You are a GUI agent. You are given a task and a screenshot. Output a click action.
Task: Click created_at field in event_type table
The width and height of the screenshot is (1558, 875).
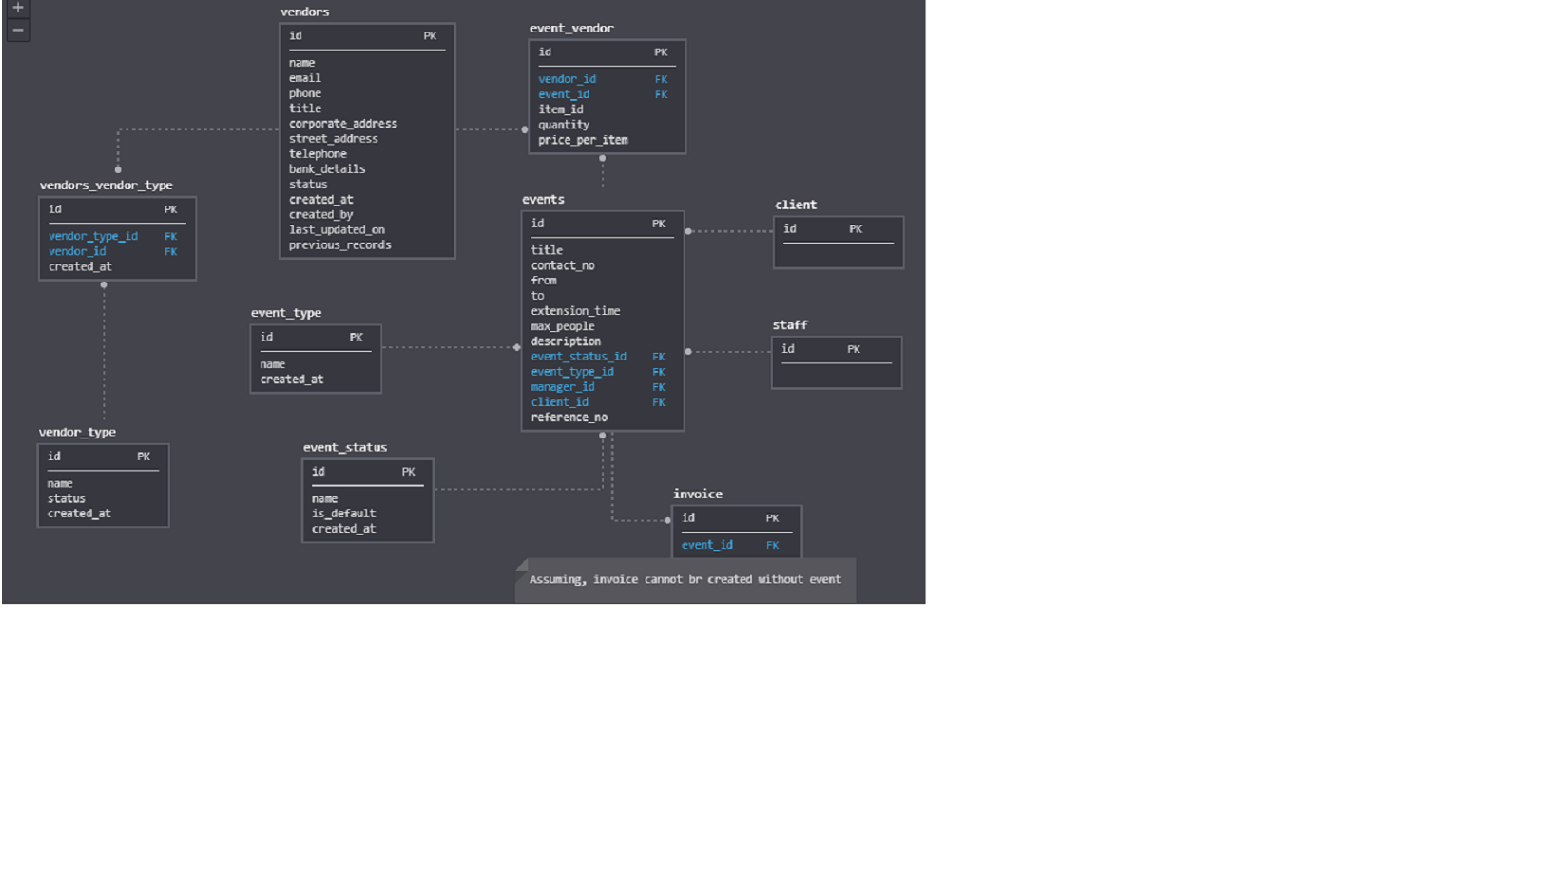(x=292, y=380)
